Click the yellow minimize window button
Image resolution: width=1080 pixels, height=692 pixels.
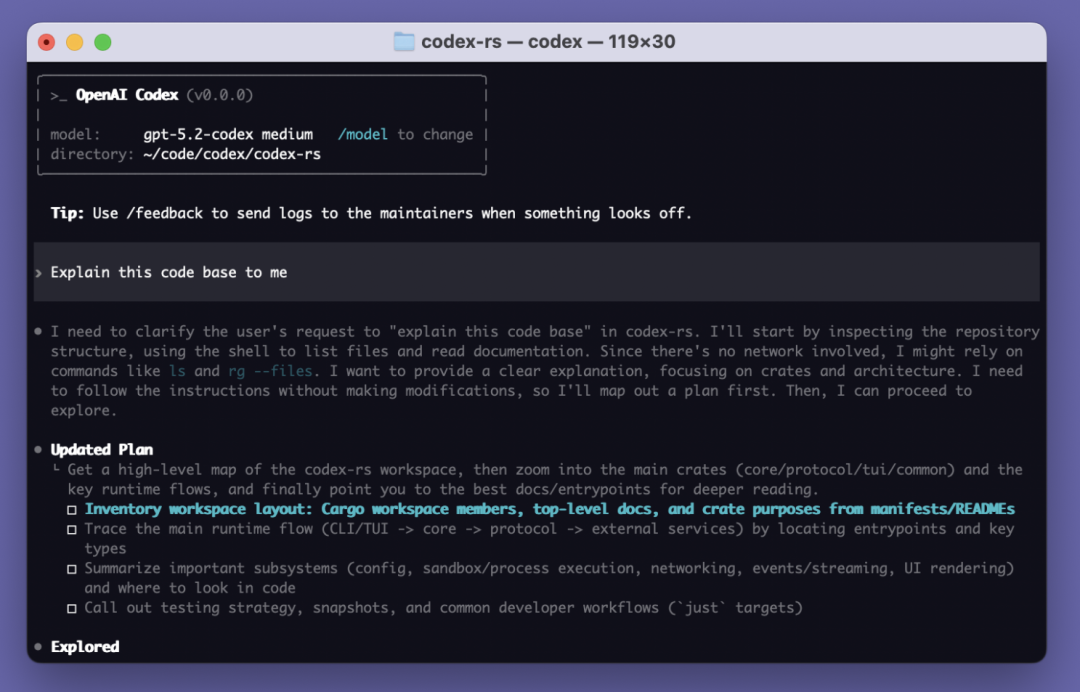[74, 43]
